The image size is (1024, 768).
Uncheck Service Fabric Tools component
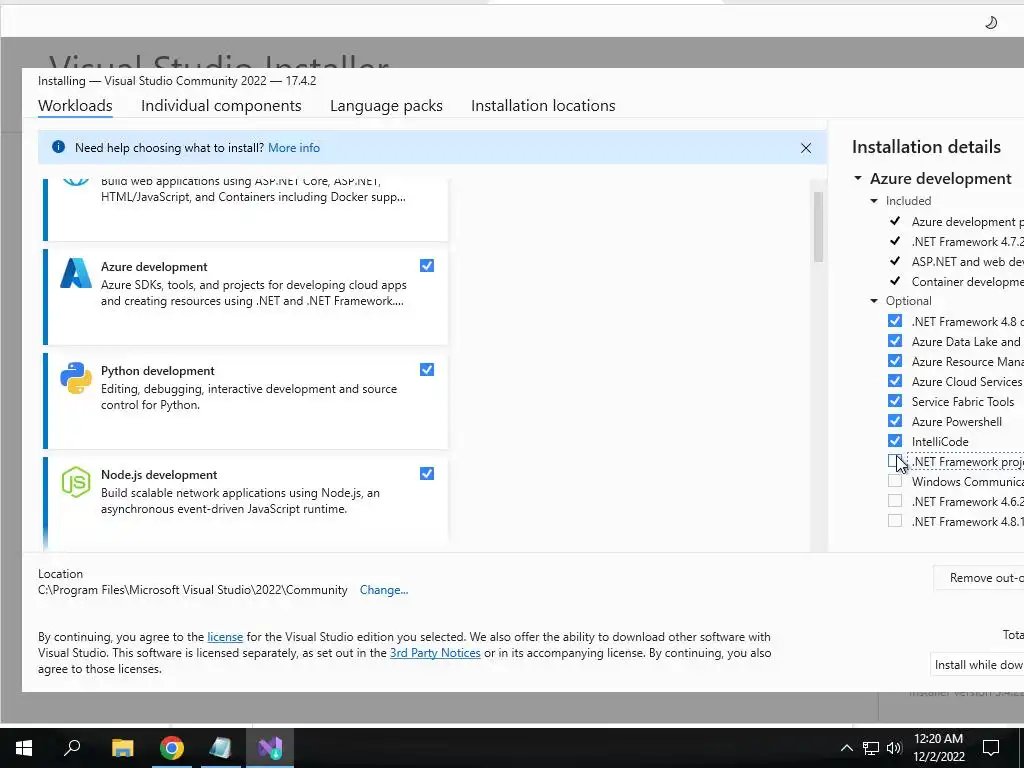[x=895, y=401]
